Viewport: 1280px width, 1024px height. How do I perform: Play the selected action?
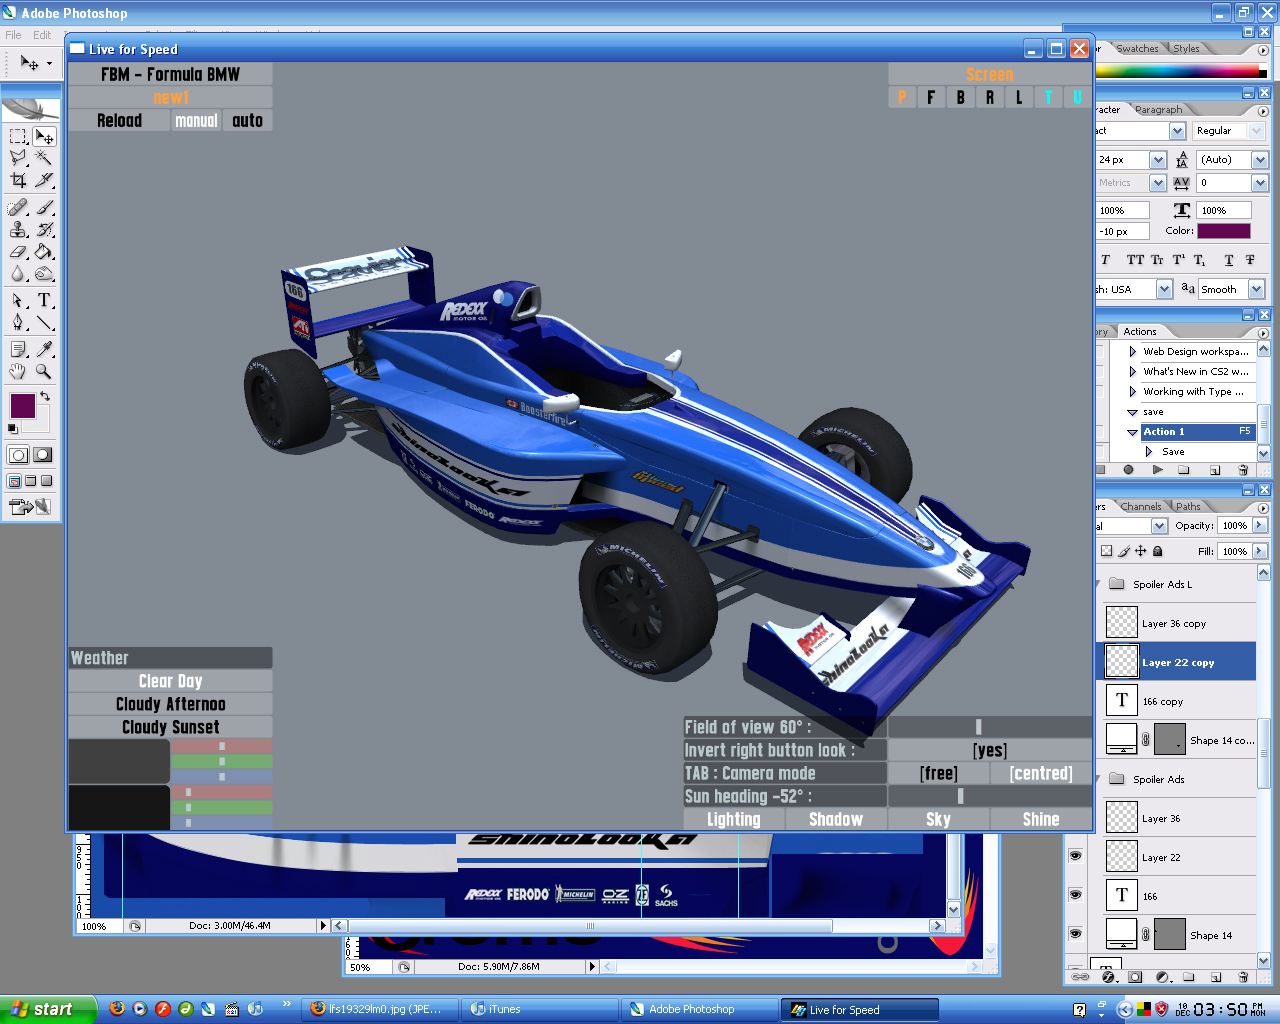point(1157,469)
